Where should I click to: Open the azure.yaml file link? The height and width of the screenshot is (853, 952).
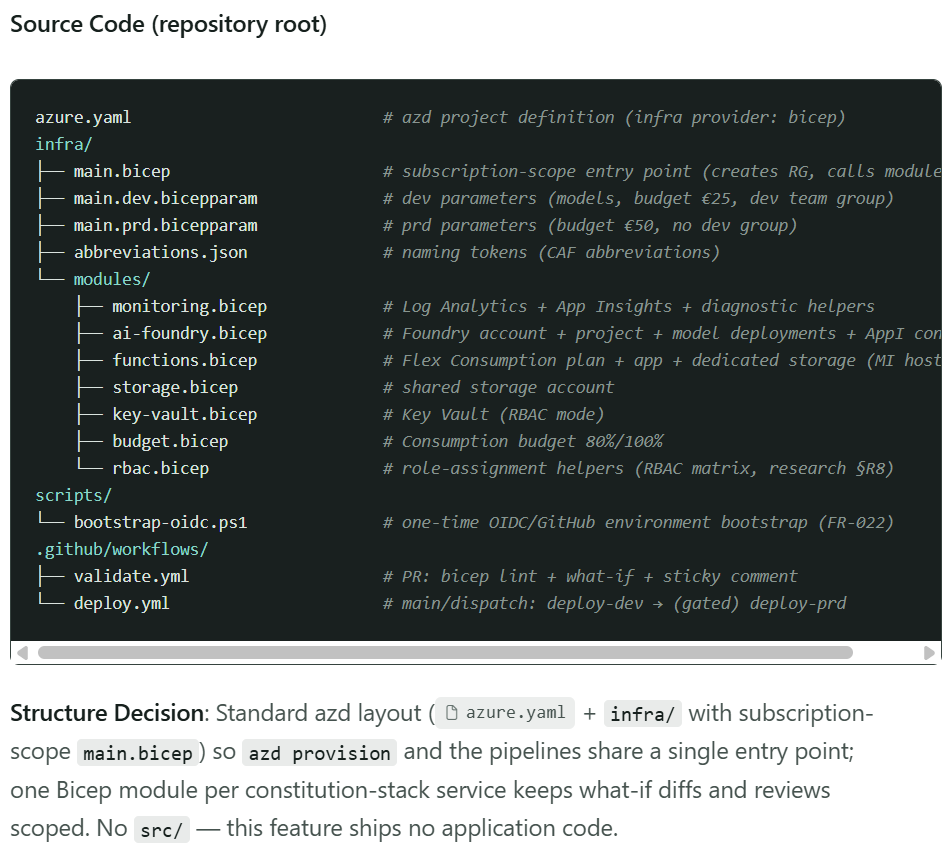(505, 713)
